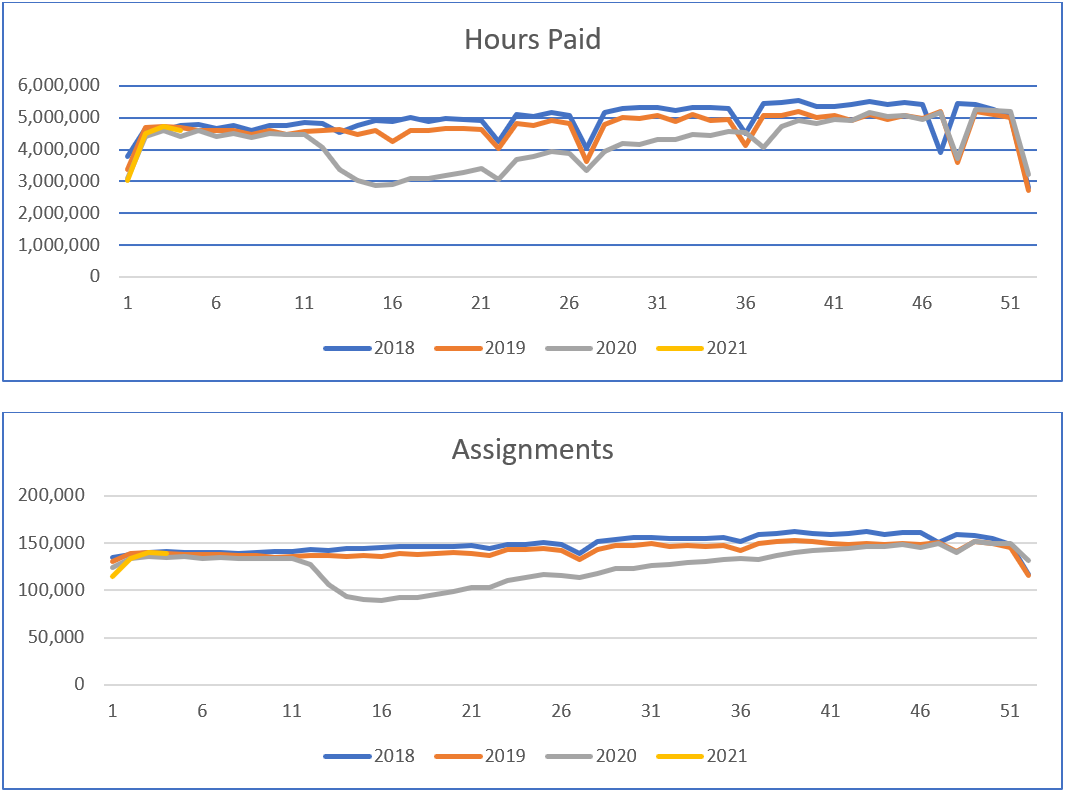Image resolution: width=1066 pixels, height=793 pixels.
Task: Click the 200,000 axis label in Assignments
Action: click(63, 496)
